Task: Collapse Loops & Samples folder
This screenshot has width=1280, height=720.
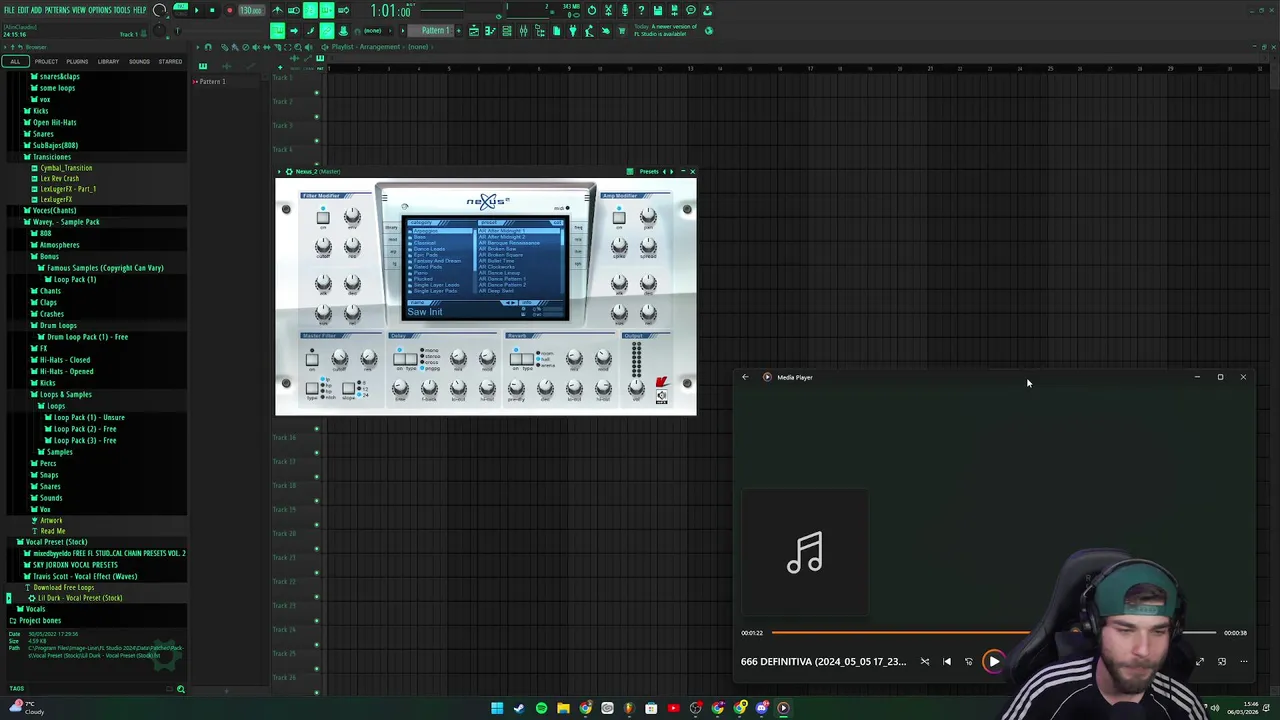Action: 65,394
